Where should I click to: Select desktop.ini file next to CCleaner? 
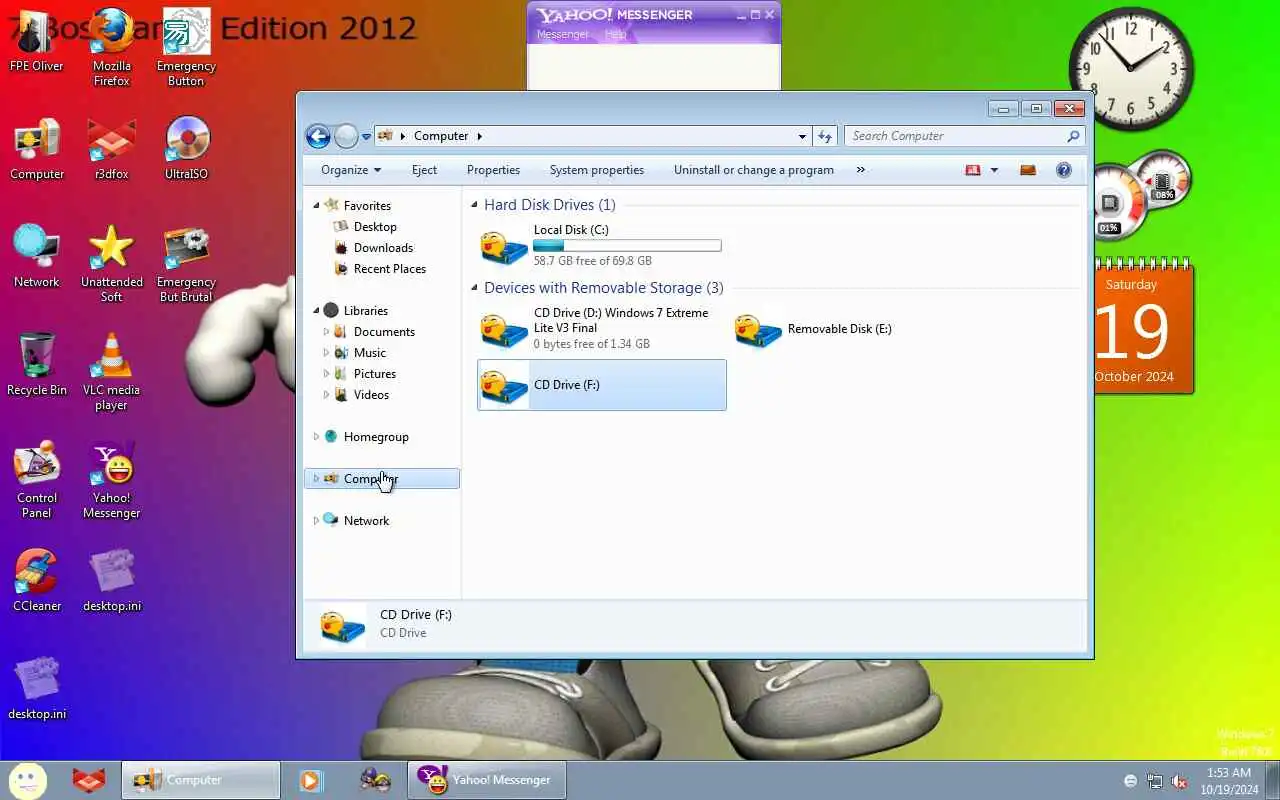(x=111, y=582)
